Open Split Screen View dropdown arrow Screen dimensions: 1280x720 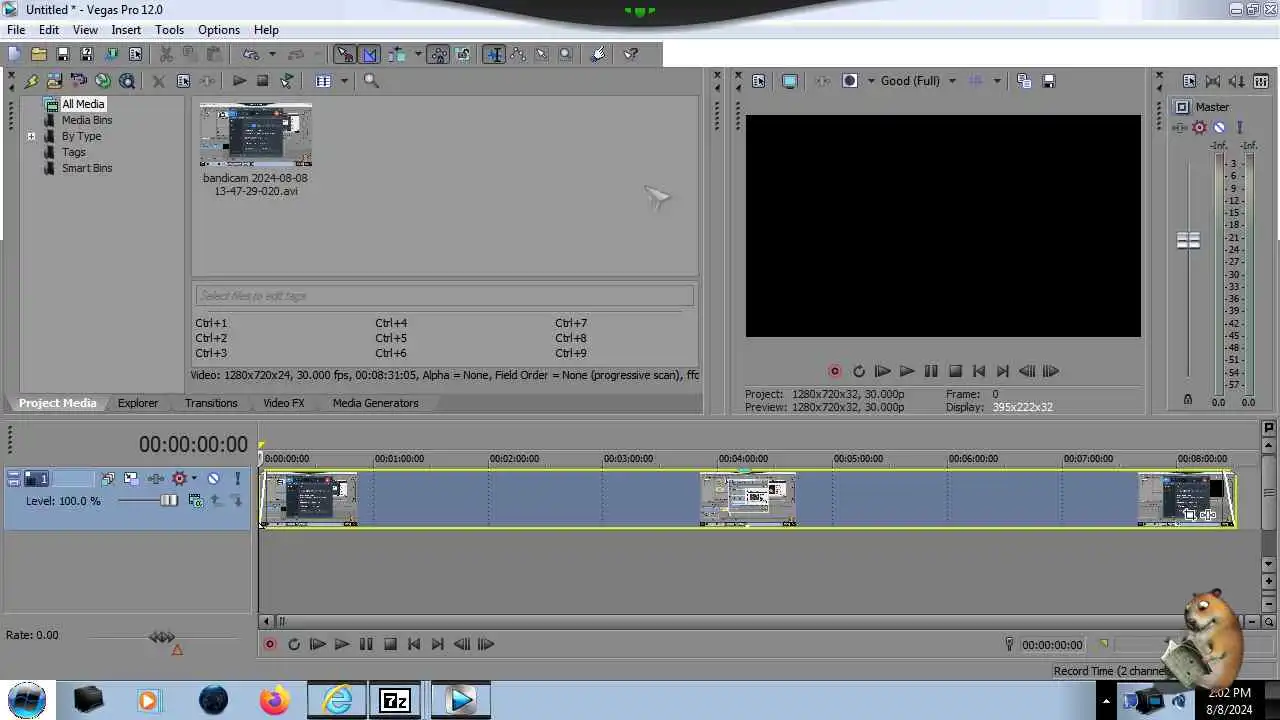click(871, 81)
